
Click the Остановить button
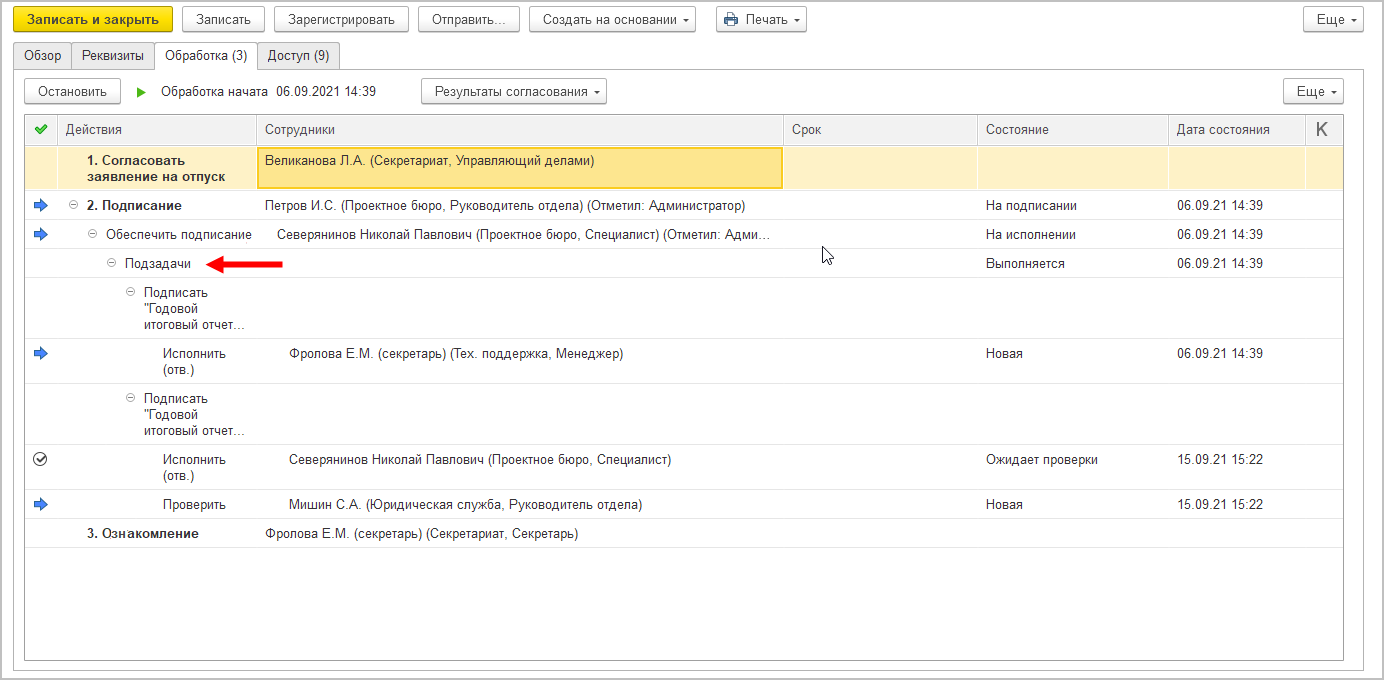[x=72, y=92]
